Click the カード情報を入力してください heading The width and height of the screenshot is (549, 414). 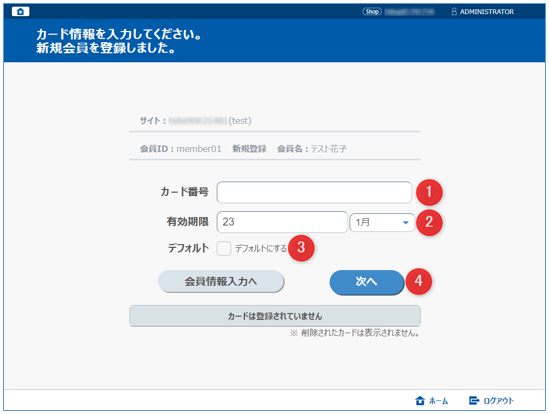[119, 35]
